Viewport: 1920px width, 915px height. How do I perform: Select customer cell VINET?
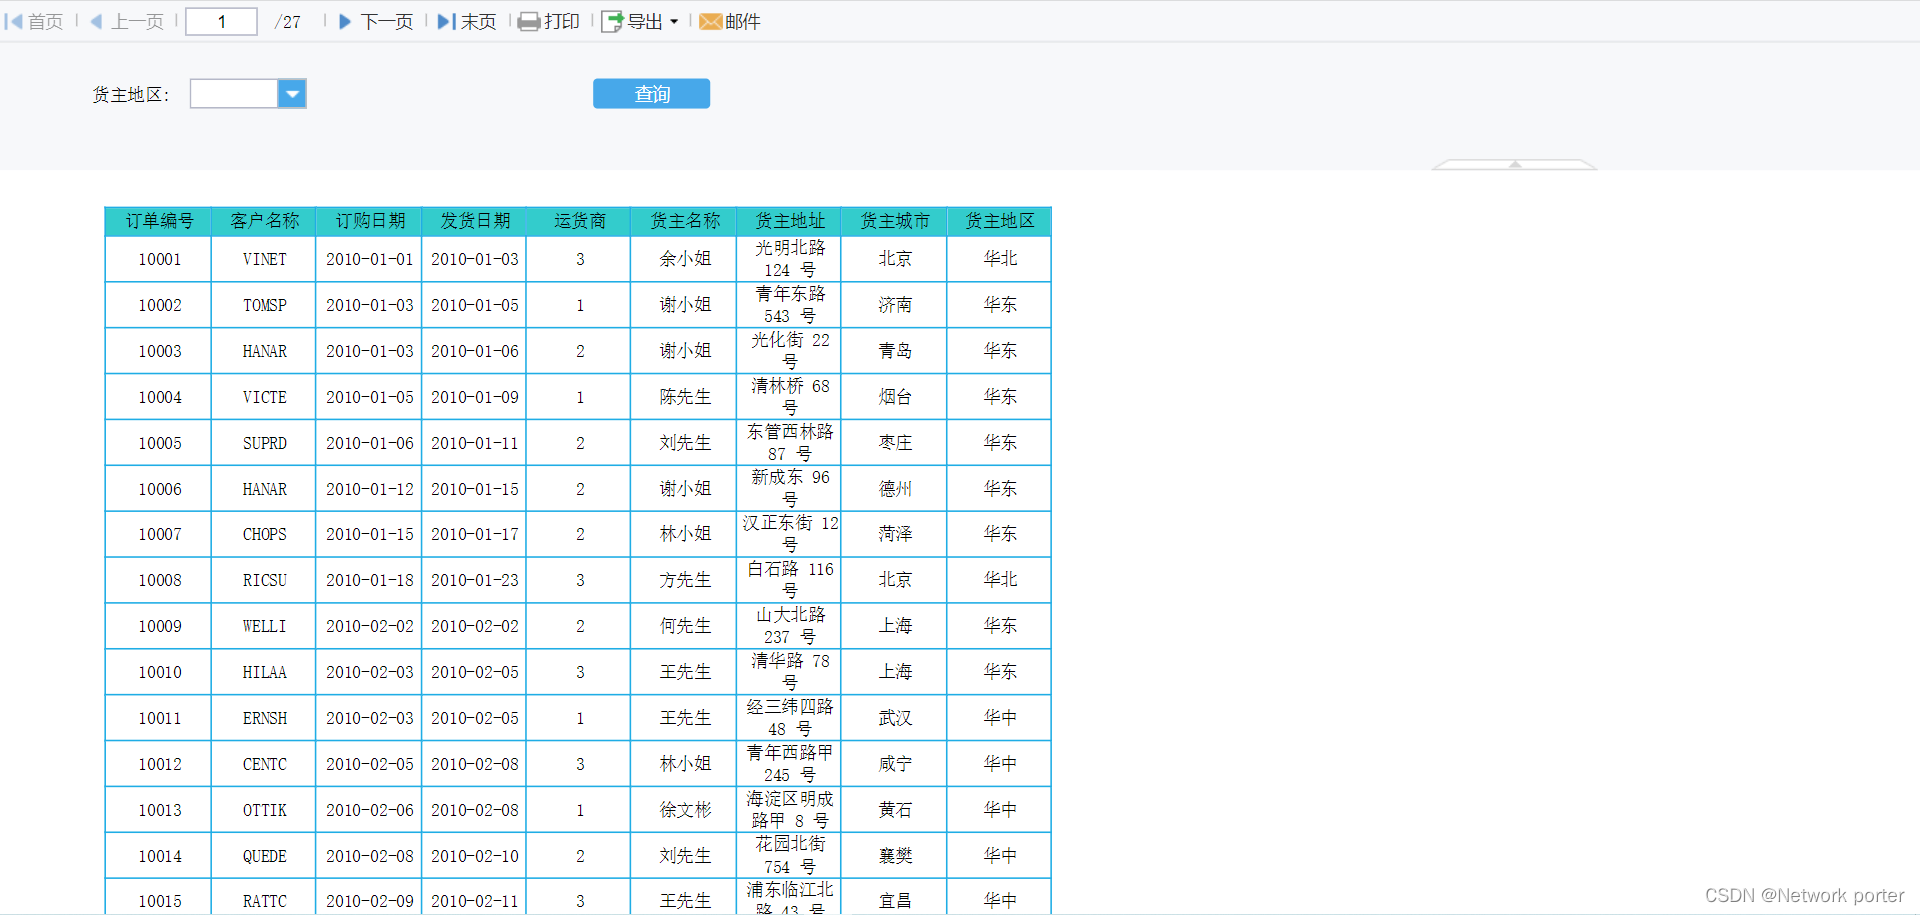coord(264,259)
